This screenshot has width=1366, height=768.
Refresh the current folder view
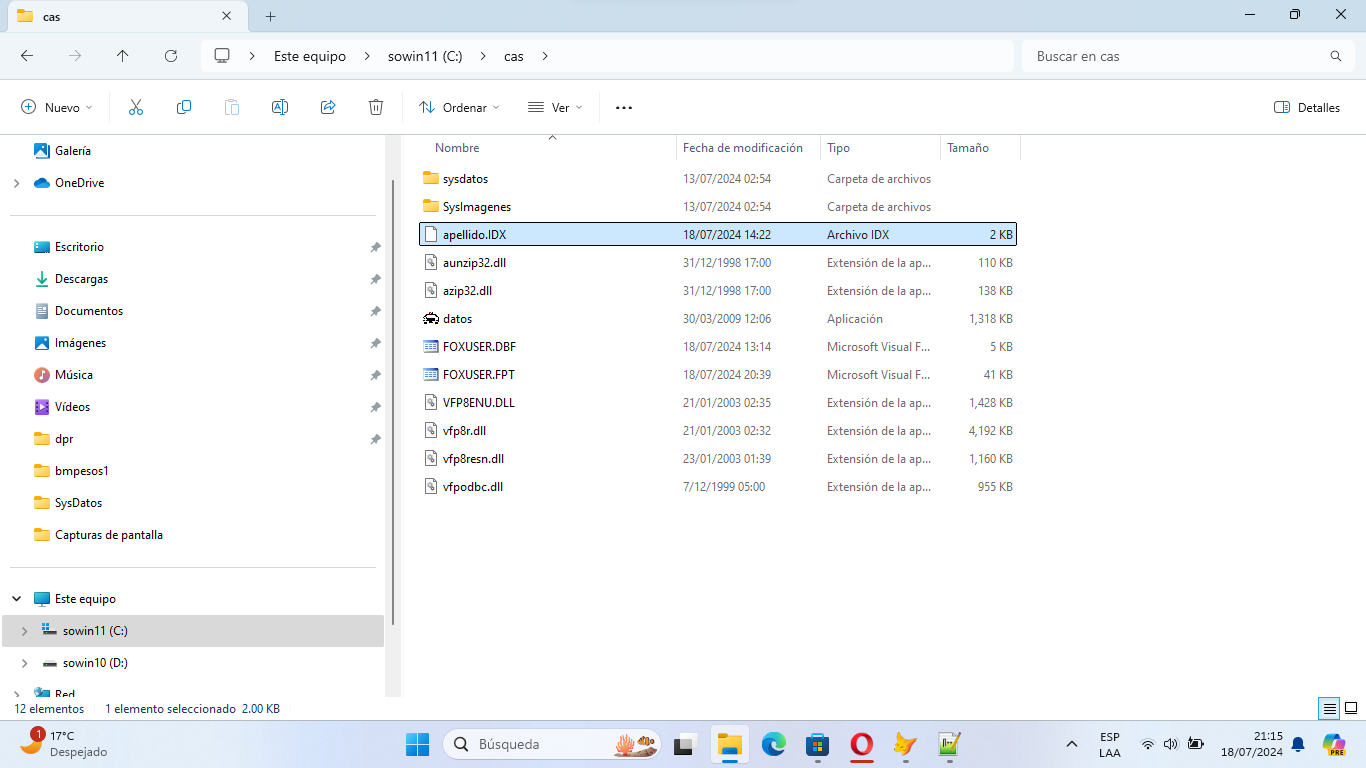tap(171, 56)
